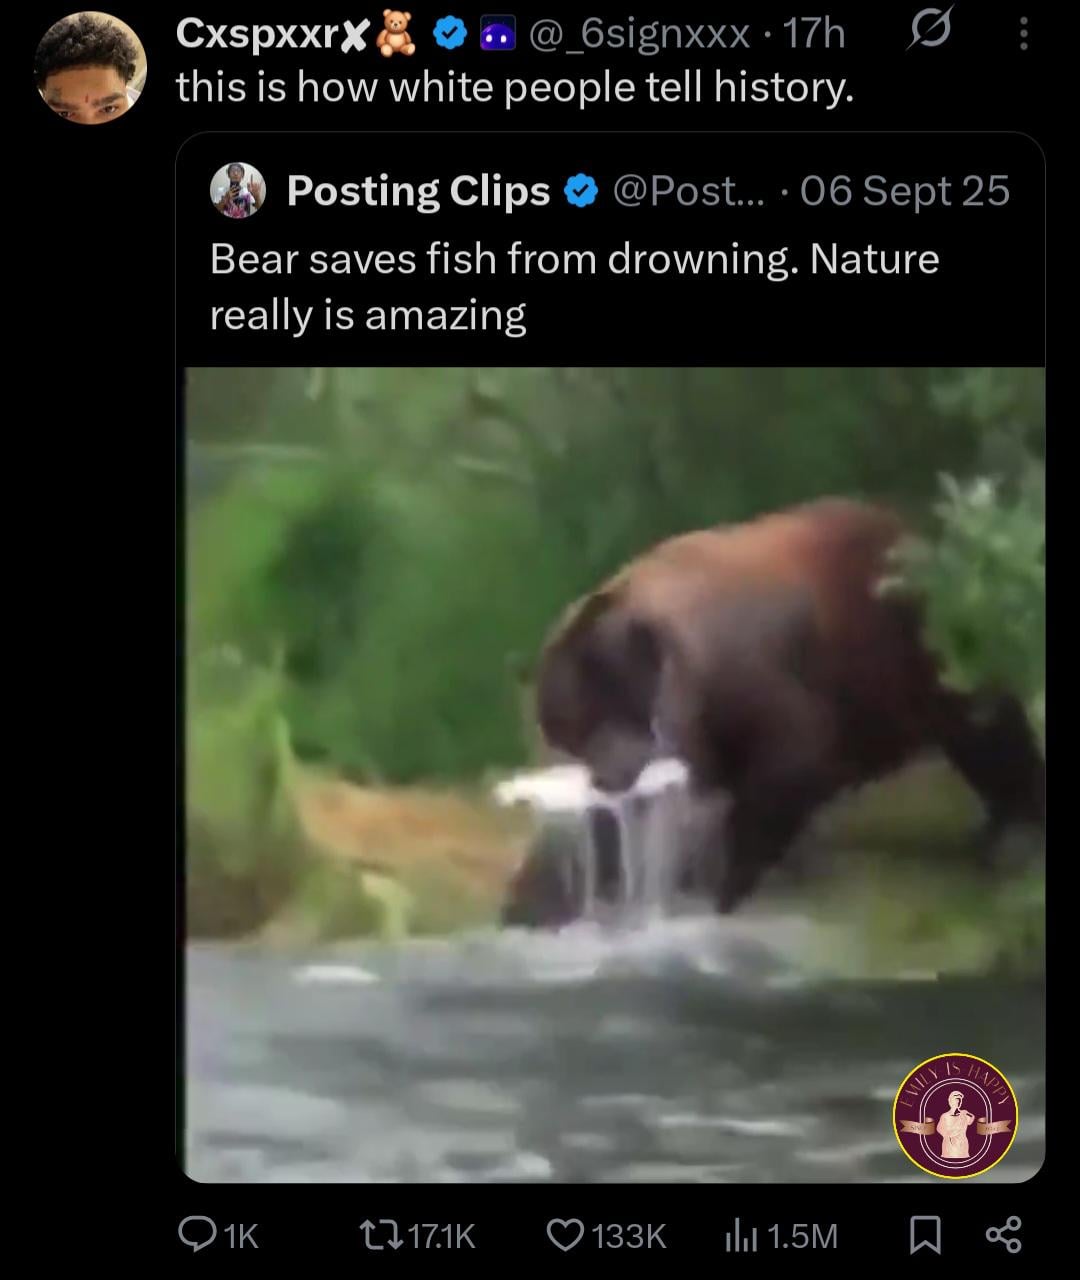The image size is (1080, 1280).
Task: Open the 17h timestamp
Action: click(813, 35)
